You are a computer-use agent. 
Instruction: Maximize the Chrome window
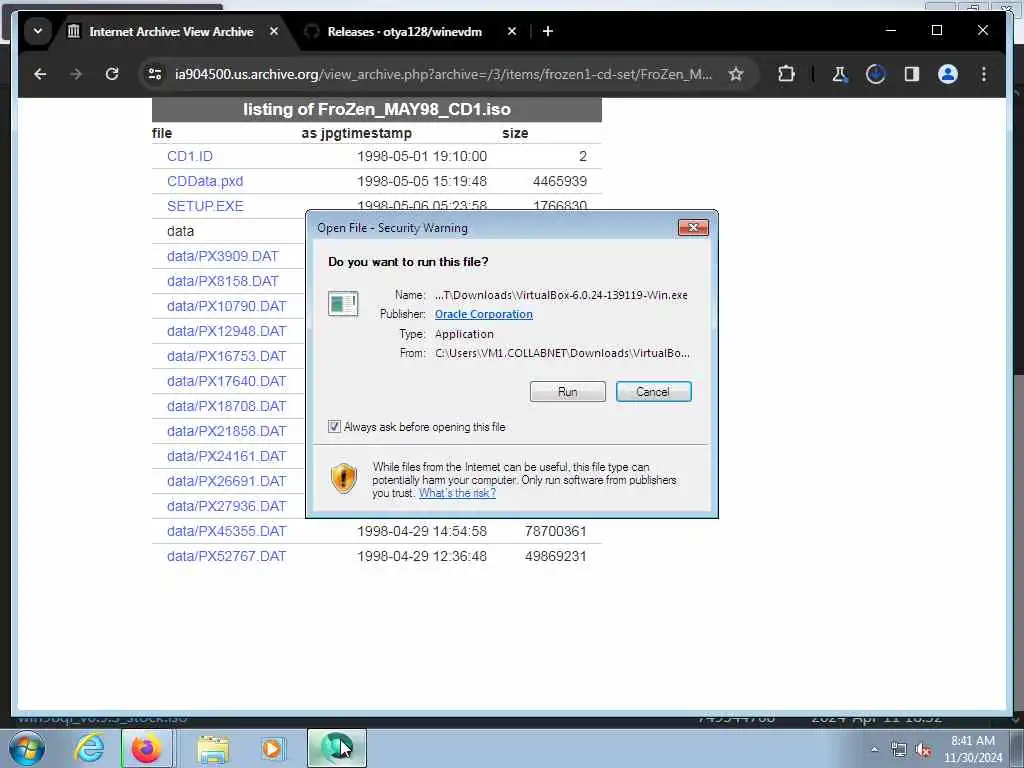pyautogui.click(x=936, y=31)
